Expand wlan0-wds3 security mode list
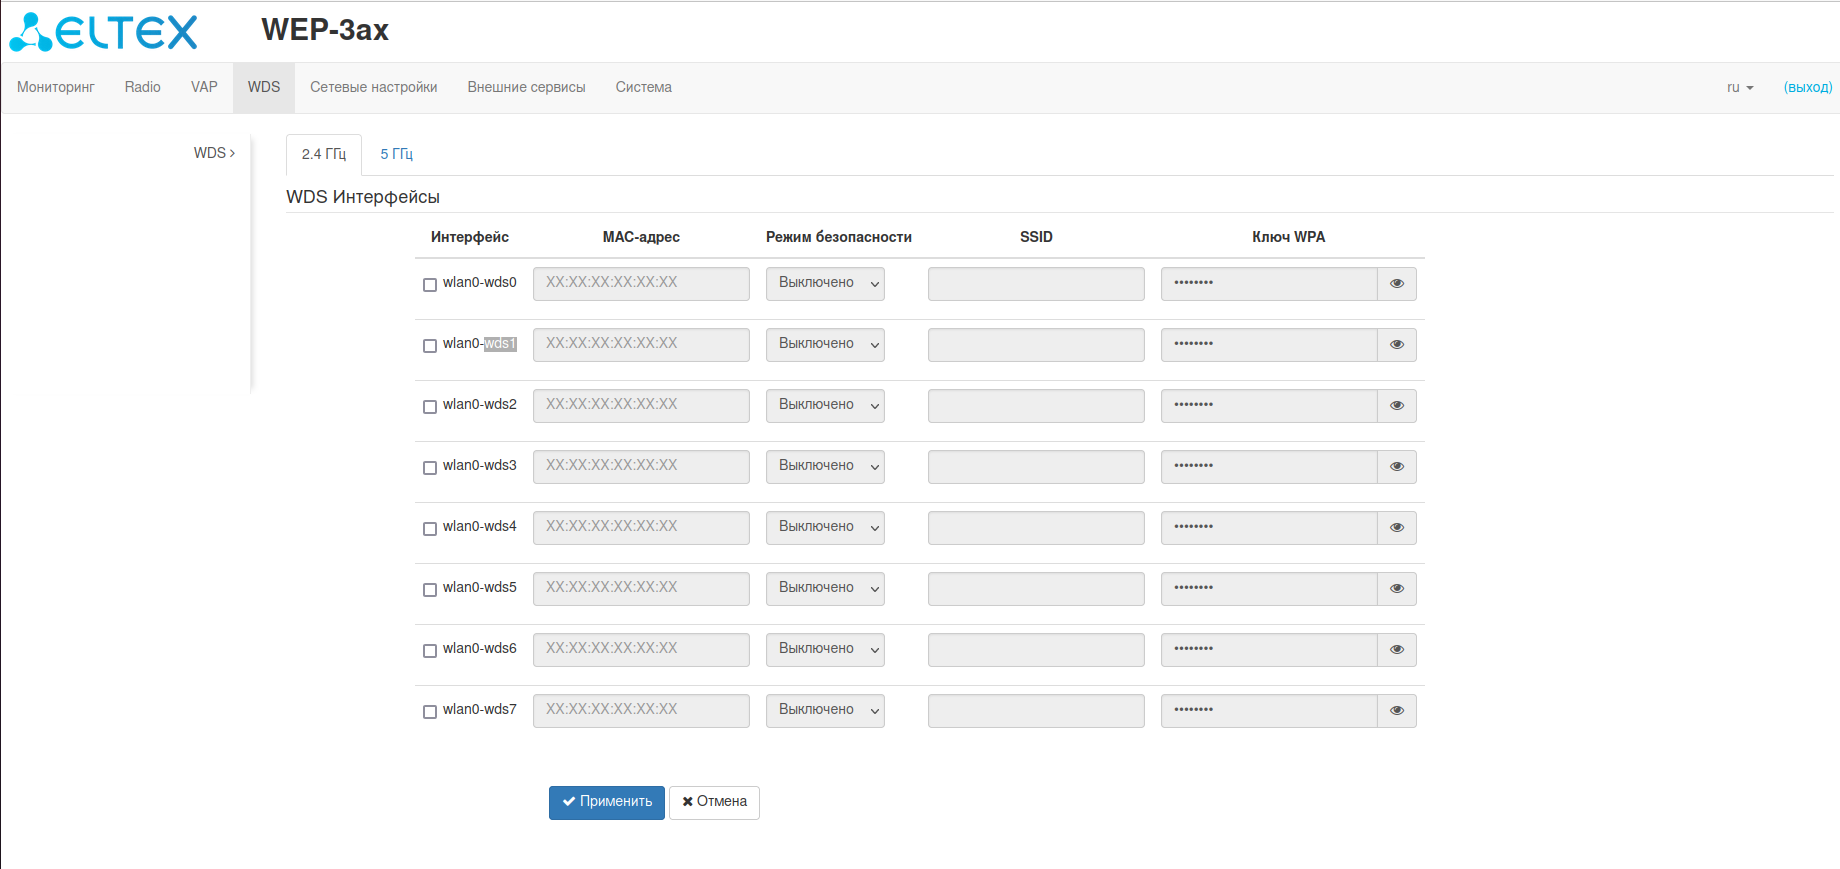The width and height of the screenshot is (1840, 869). point(825,467)
